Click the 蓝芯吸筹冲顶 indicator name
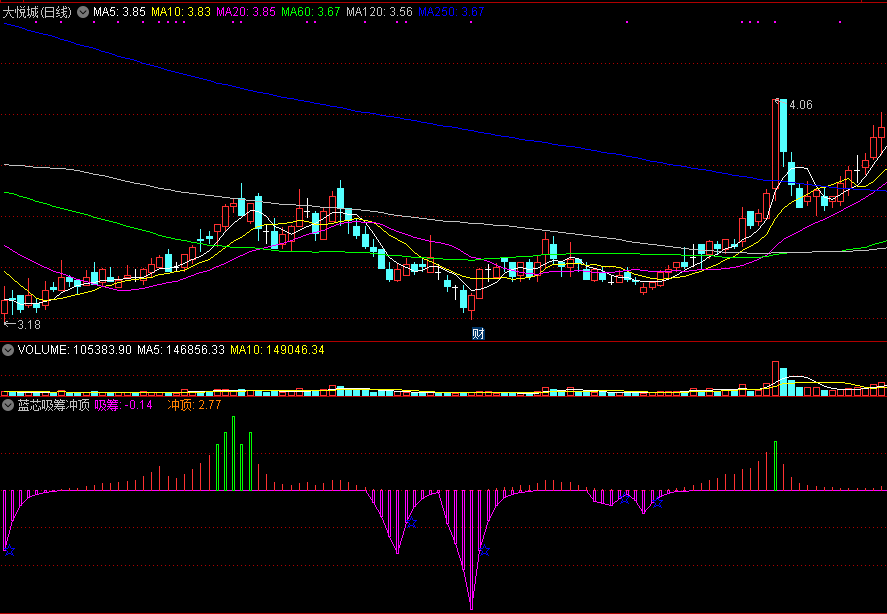 point(54,405)
